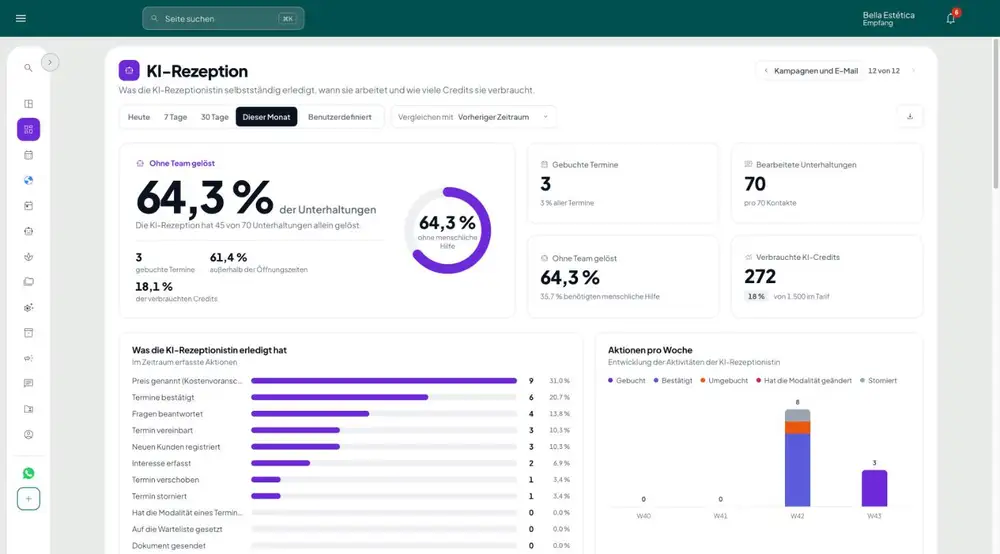
Task: Click the Termin verschoben row label
Action: (x=165, y=480)
